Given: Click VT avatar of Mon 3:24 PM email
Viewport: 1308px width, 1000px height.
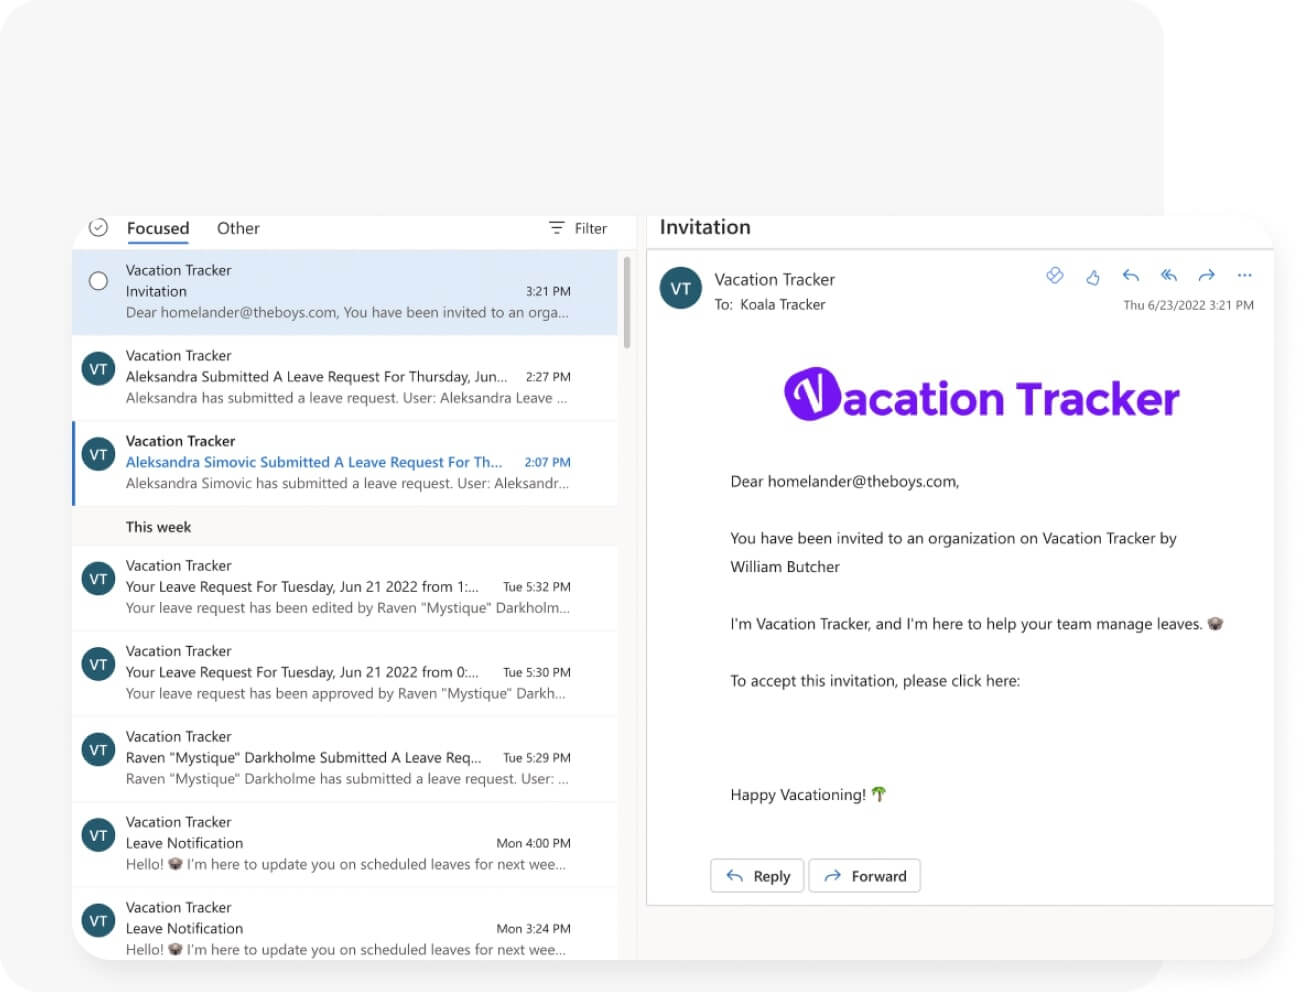Looking at the screenshot, I should tap(98, 921).
